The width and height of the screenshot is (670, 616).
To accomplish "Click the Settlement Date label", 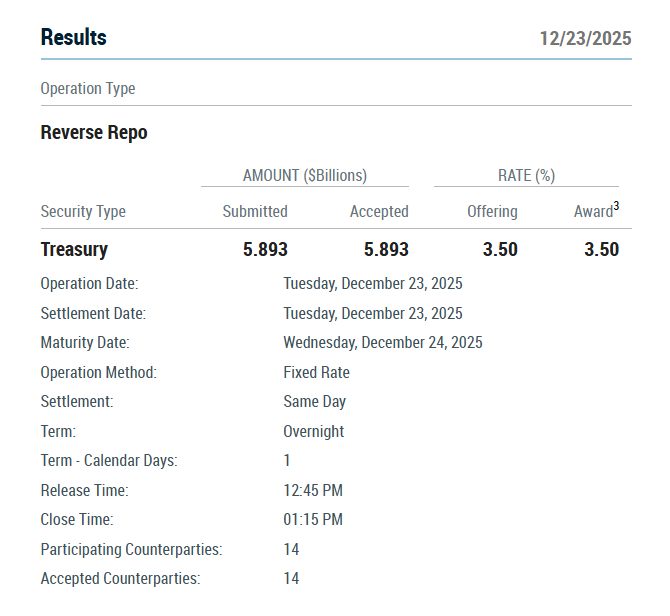I will tap(93, 314).
